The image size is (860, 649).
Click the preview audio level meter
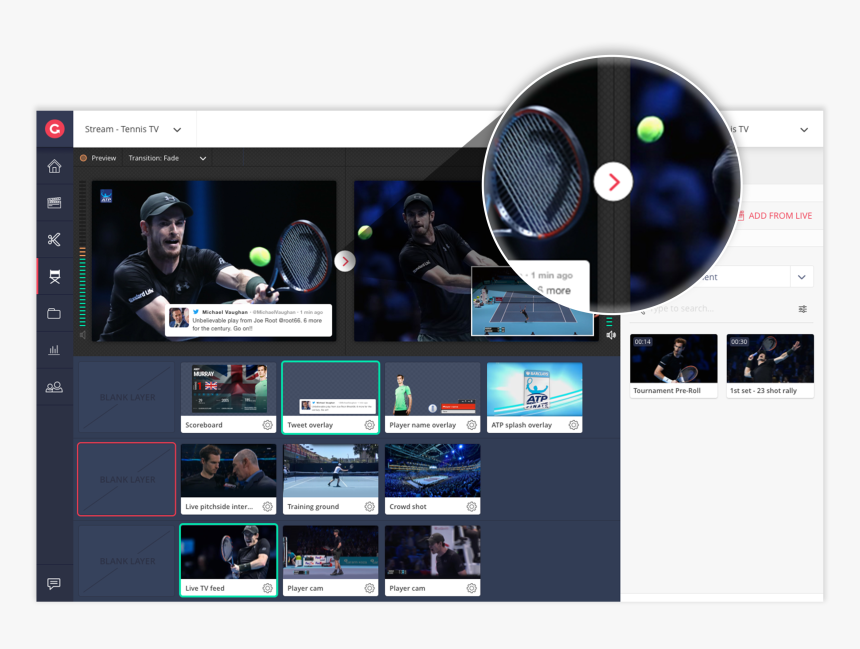click(x=83, y=255)
